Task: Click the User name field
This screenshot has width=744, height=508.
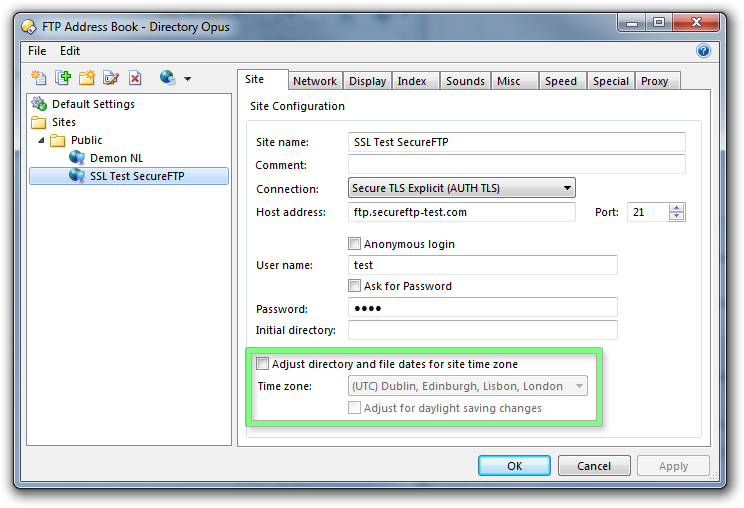Action: tap(483, 265)
